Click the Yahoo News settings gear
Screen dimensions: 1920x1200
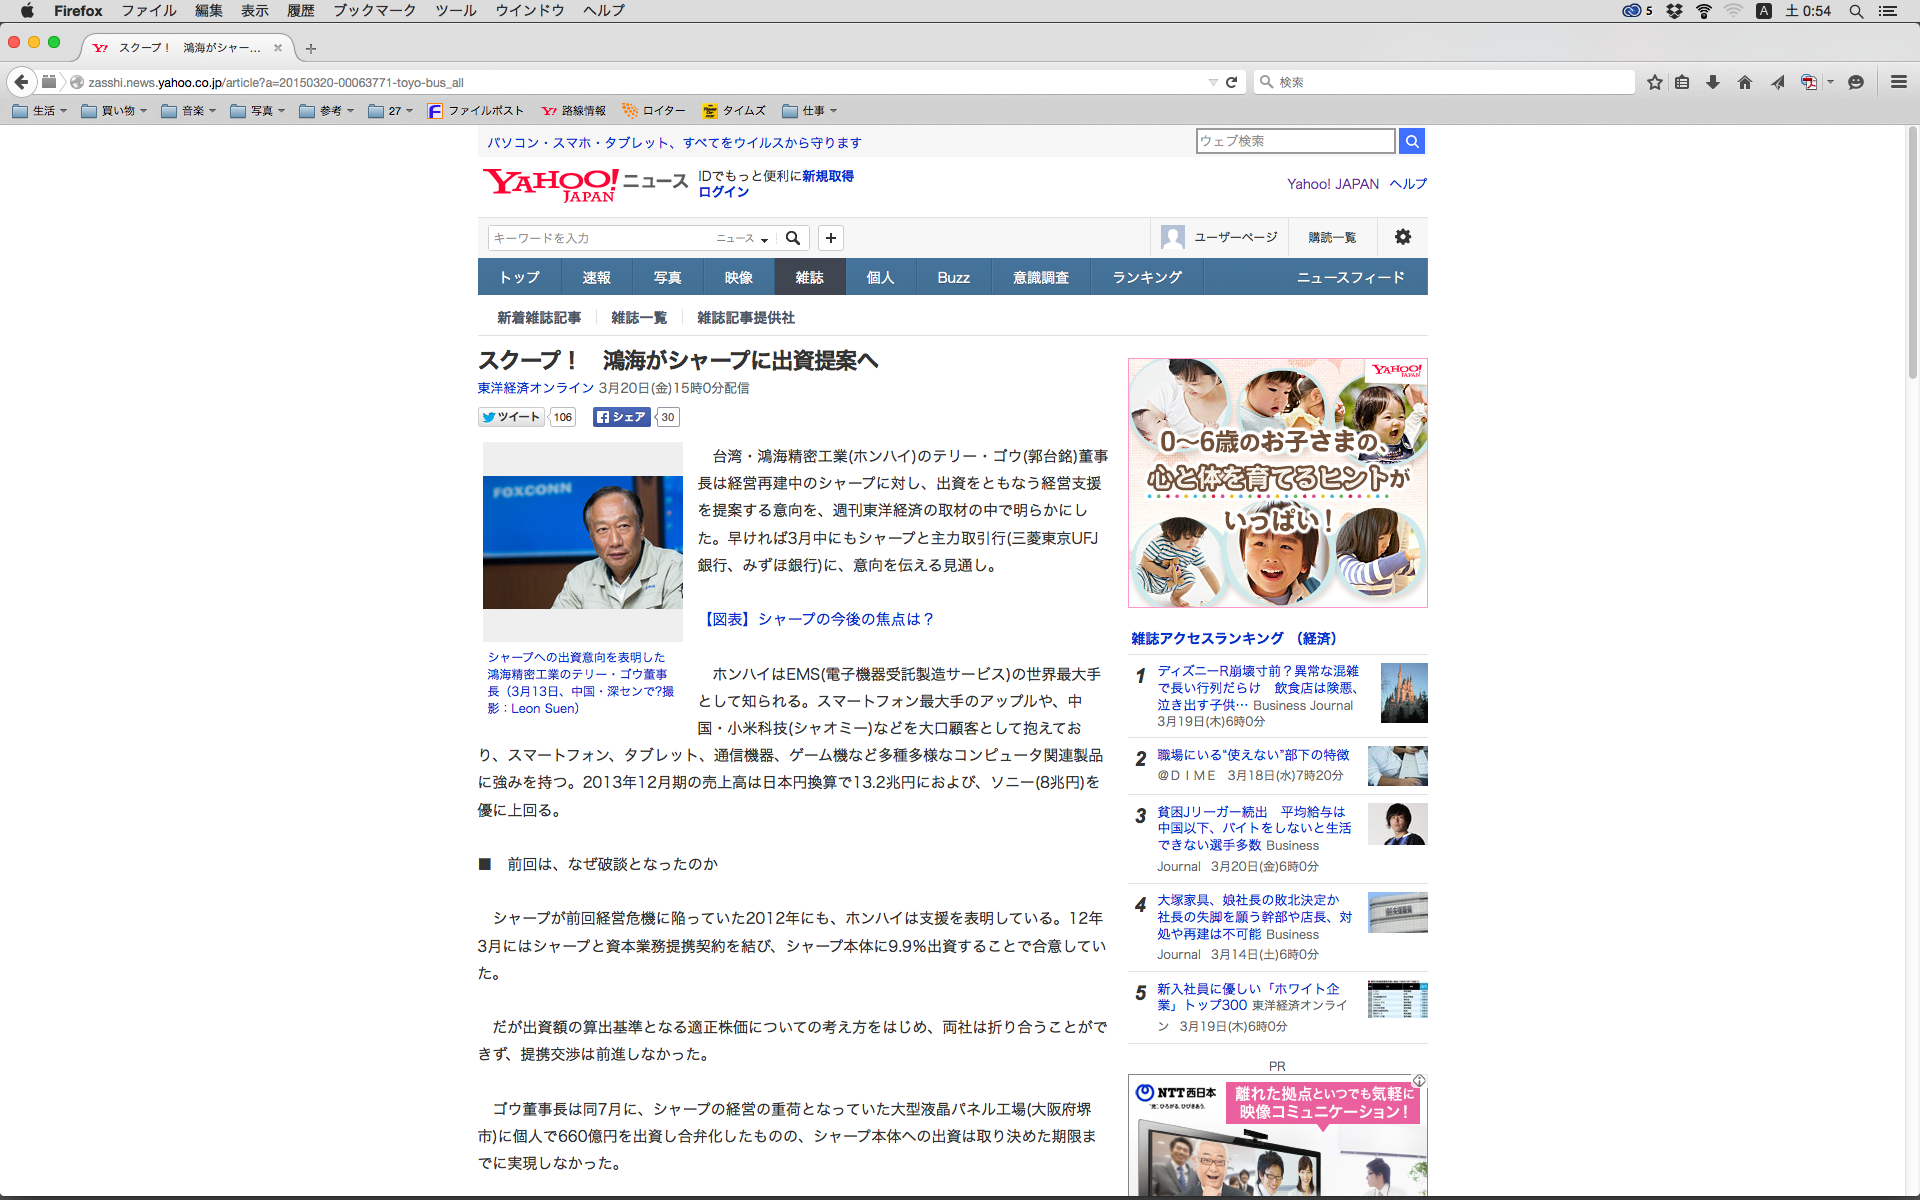pos(1402,237)
